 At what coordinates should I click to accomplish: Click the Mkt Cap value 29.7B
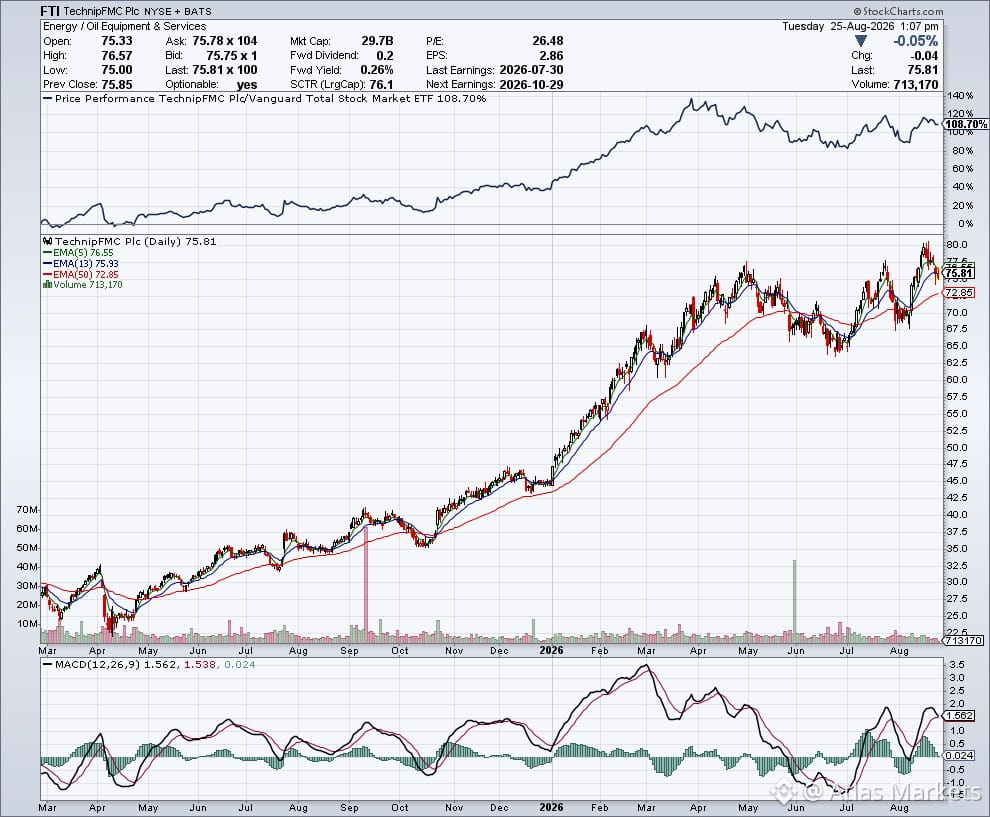[x=377, y=41]
